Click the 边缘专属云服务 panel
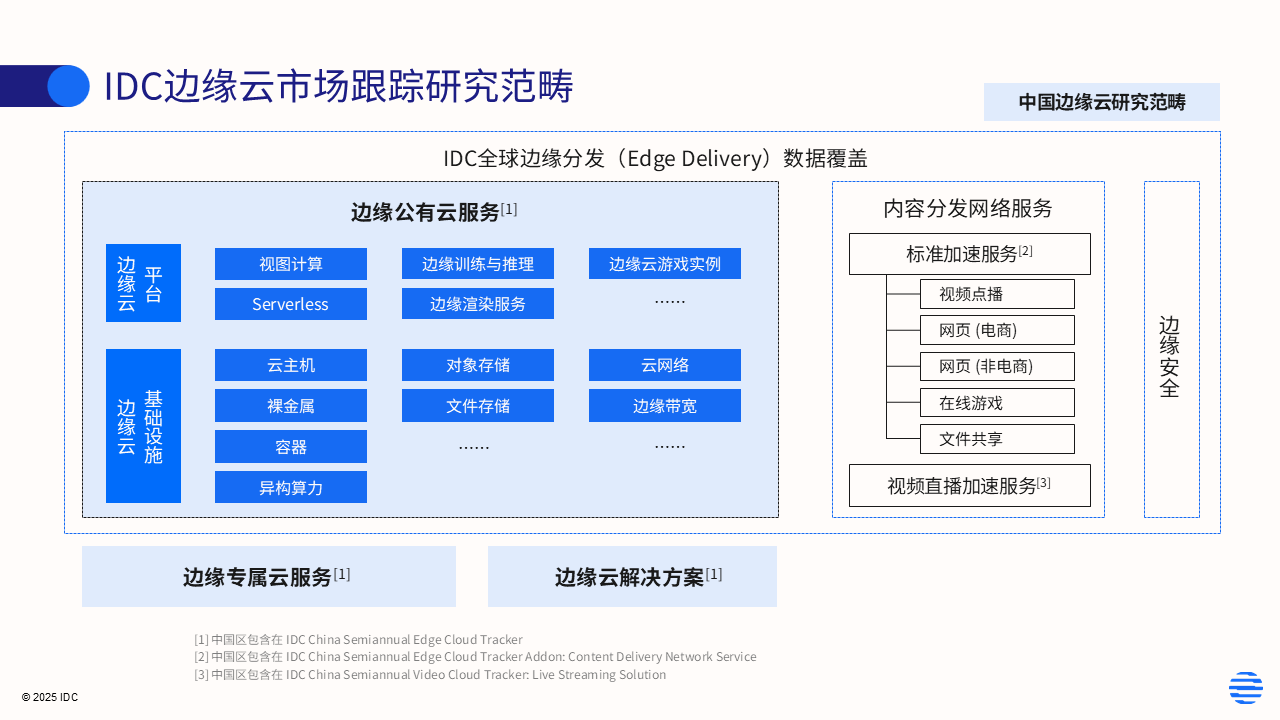This screenshot has height=720, width=1280. tap(268, 577)
